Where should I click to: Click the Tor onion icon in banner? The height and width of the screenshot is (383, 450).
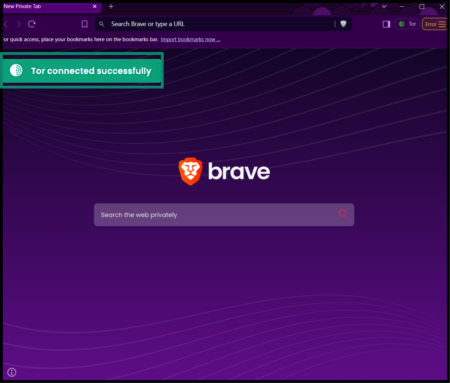[16, 70]
